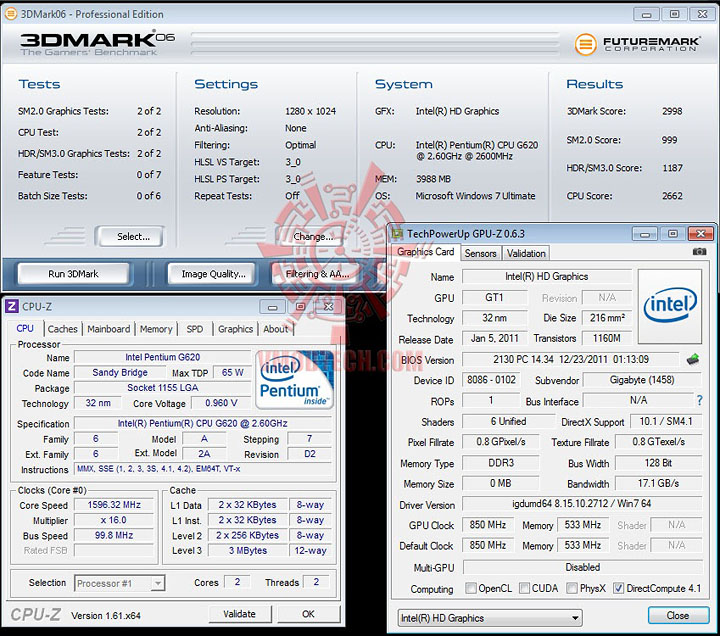Click the Bandwidth value 17.1 GB/s

658,483
